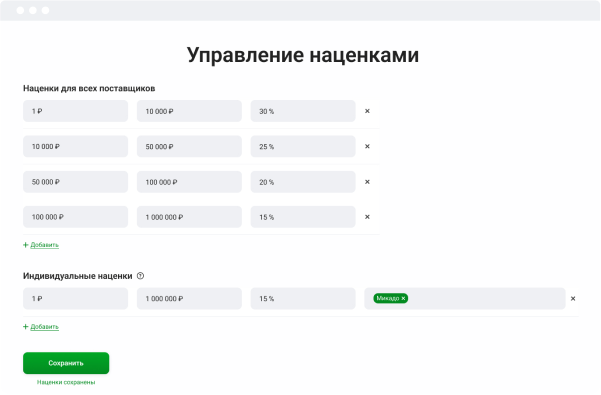This screenshot has width=601, height=395.
Task: Edit the 100 000 ₽ maximum field in third row
Action: pyautogui.click(x=189, y=182)
